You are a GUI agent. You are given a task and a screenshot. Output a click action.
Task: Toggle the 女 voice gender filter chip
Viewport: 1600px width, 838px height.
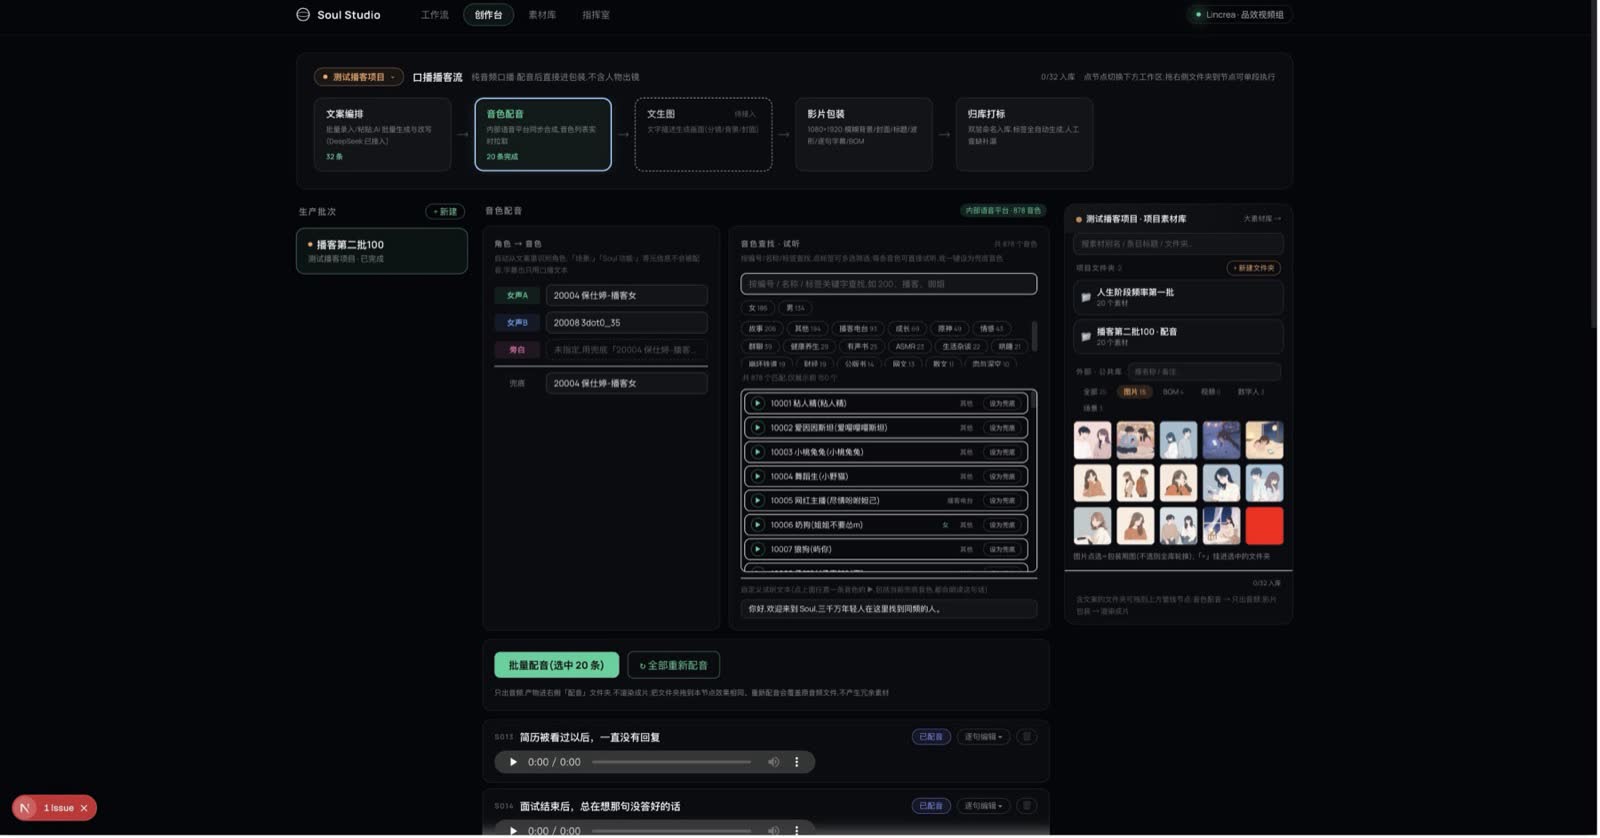pos(758,309)
